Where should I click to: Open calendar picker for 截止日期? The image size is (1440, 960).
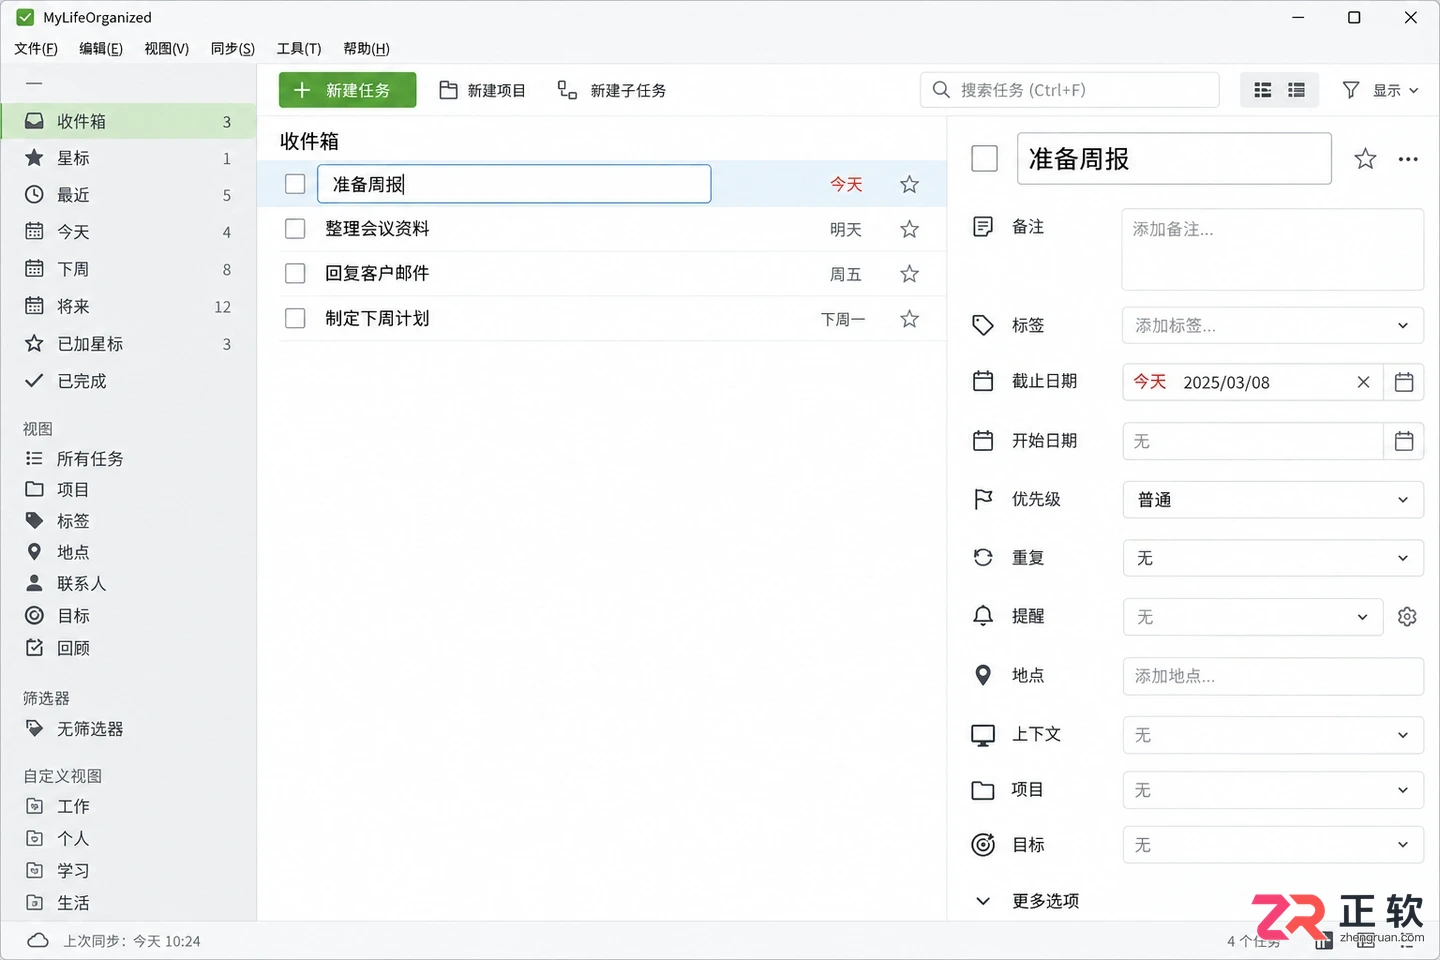point(1404,382)
